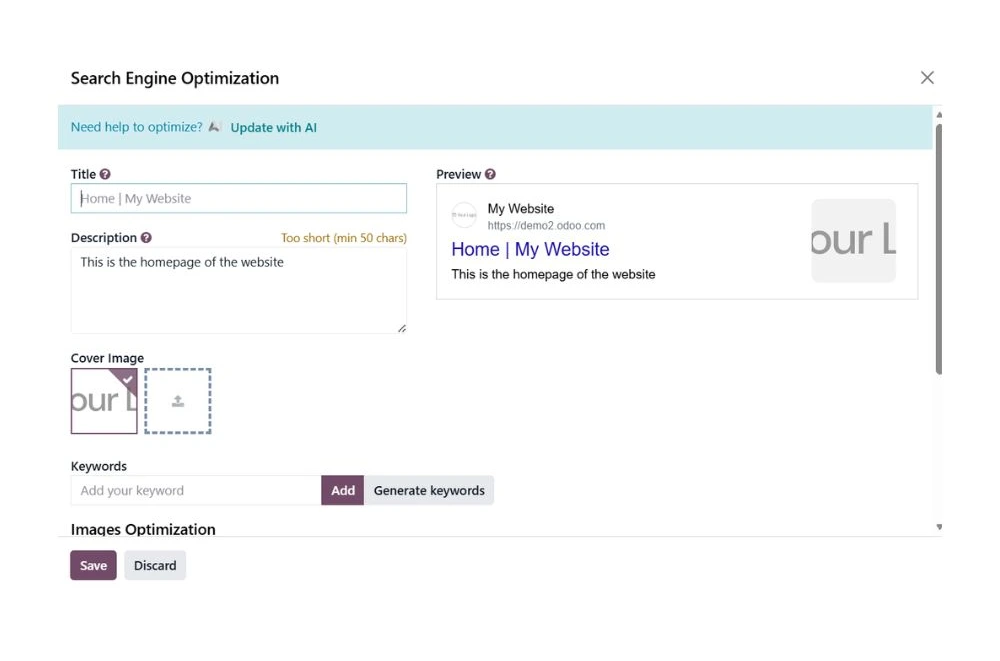The image size is (1000, 661).
Task: Click the https://demo2.odoo.com URL text
Action: point(546,226)
